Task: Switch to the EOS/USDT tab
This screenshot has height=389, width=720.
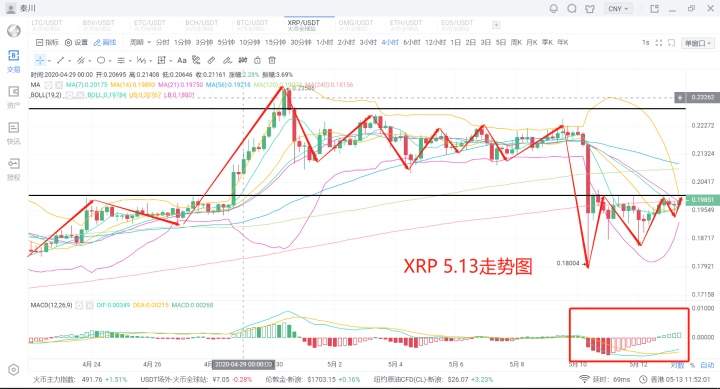Action: tap(457, 25)
